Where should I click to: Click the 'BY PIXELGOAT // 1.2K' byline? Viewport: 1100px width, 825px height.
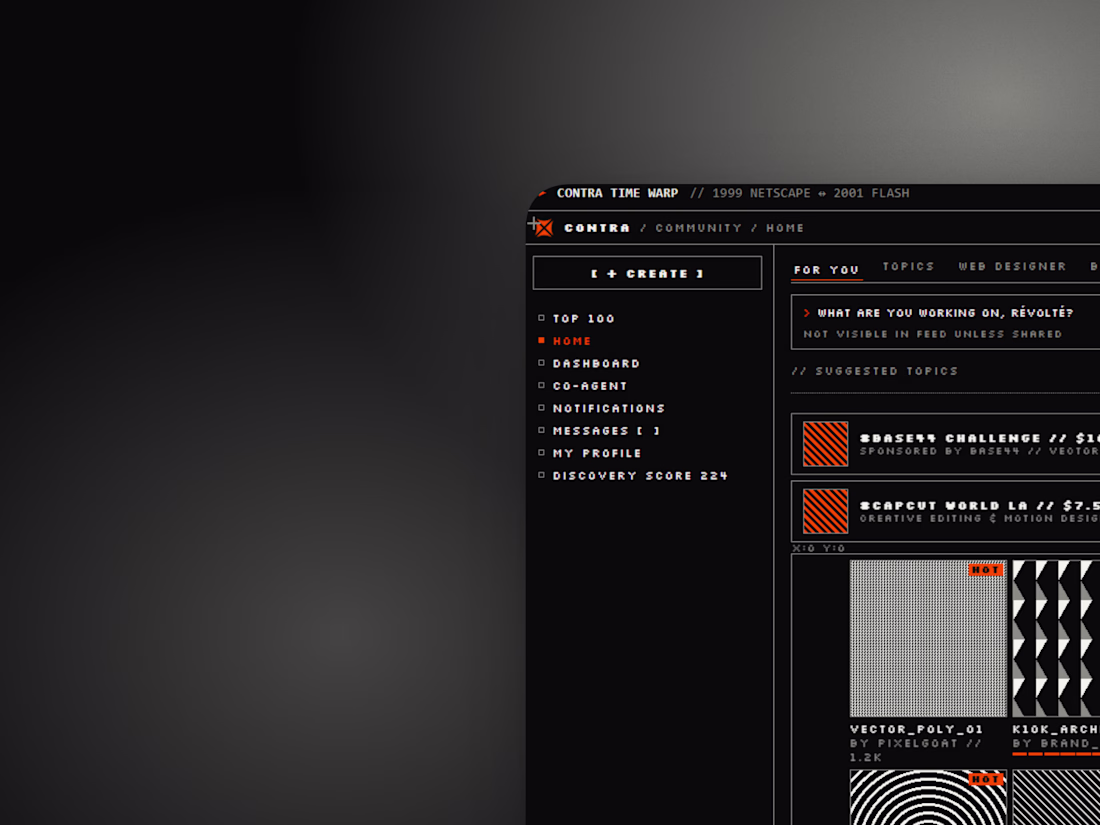[915, 750]
